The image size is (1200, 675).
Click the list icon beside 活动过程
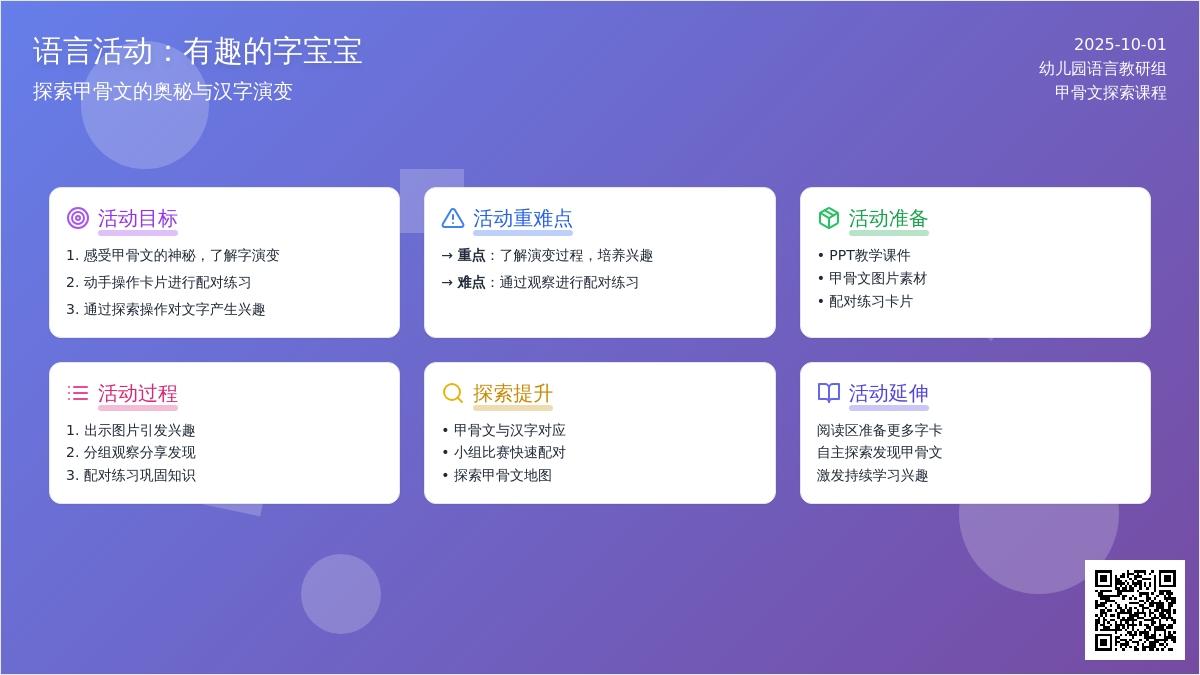78,392
